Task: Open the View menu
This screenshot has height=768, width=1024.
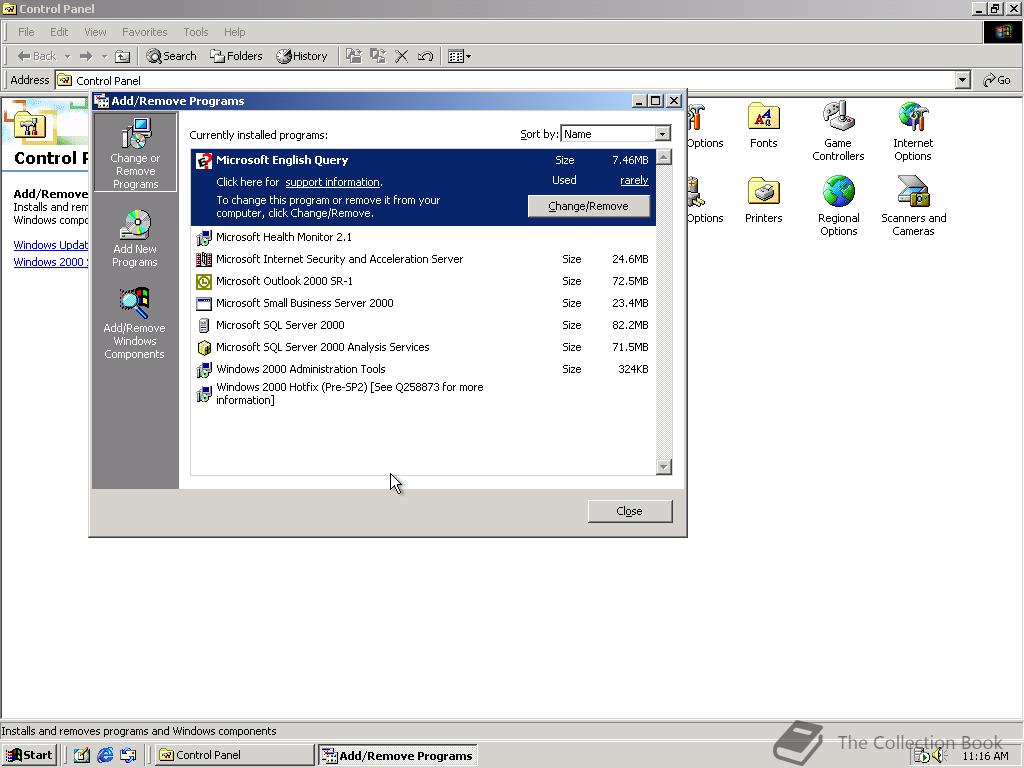Action: pyautogui.click(x=95, y=32)
